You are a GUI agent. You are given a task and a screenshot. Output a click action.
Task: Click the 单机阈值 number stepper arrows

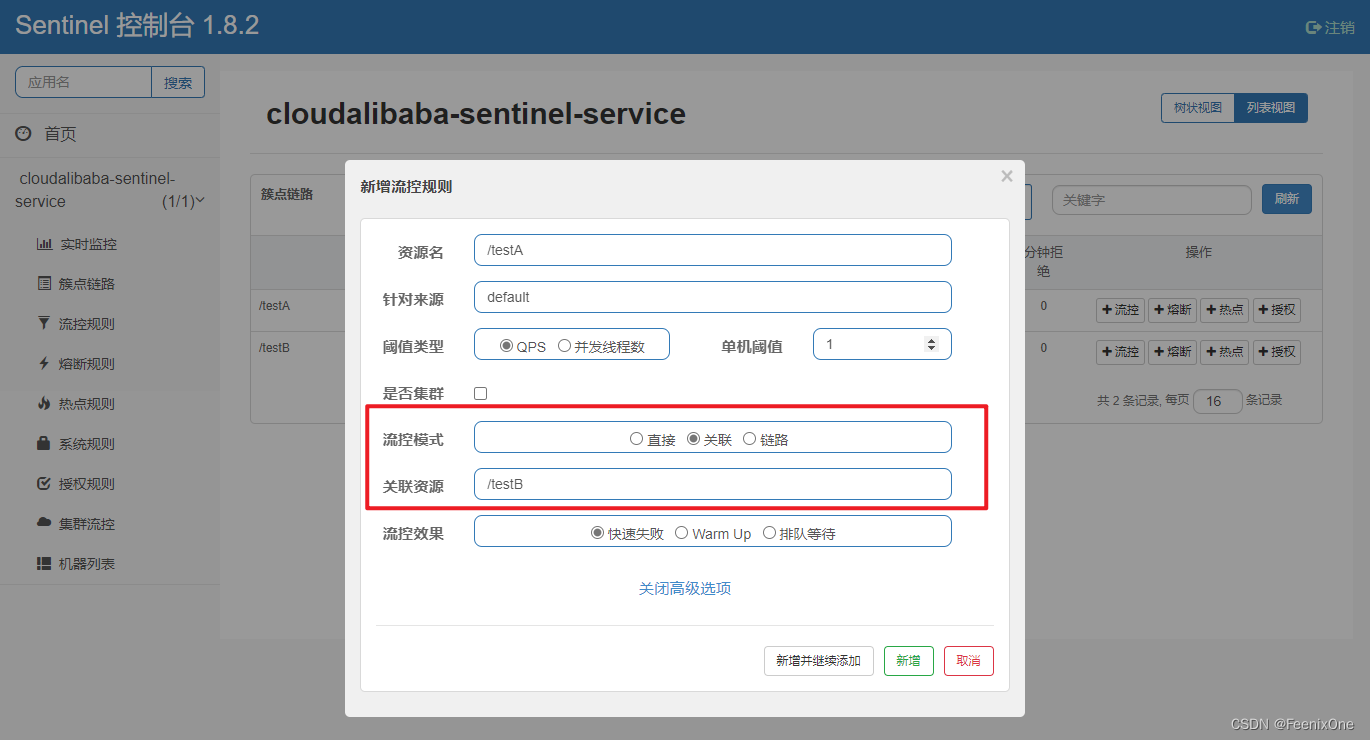932,344
